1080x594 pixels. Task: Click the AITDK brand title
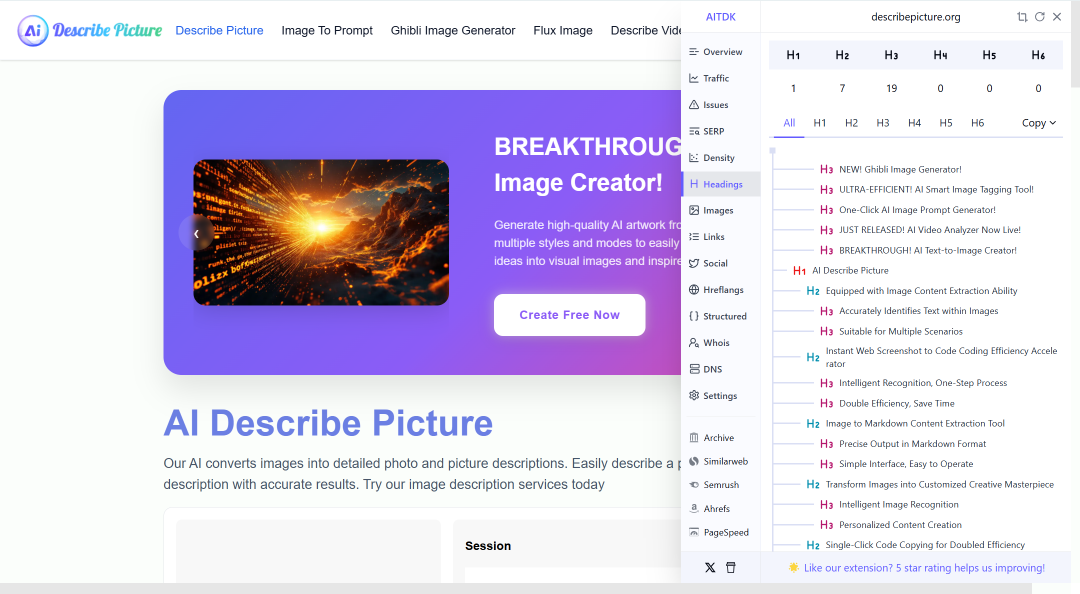(720, 17)
